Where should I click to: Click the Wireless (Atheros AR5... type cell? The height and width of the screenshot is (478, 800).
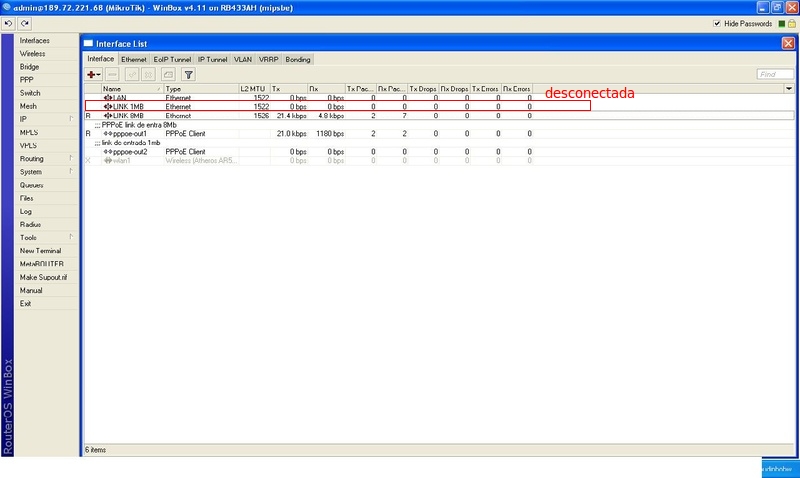pos(201,160)
